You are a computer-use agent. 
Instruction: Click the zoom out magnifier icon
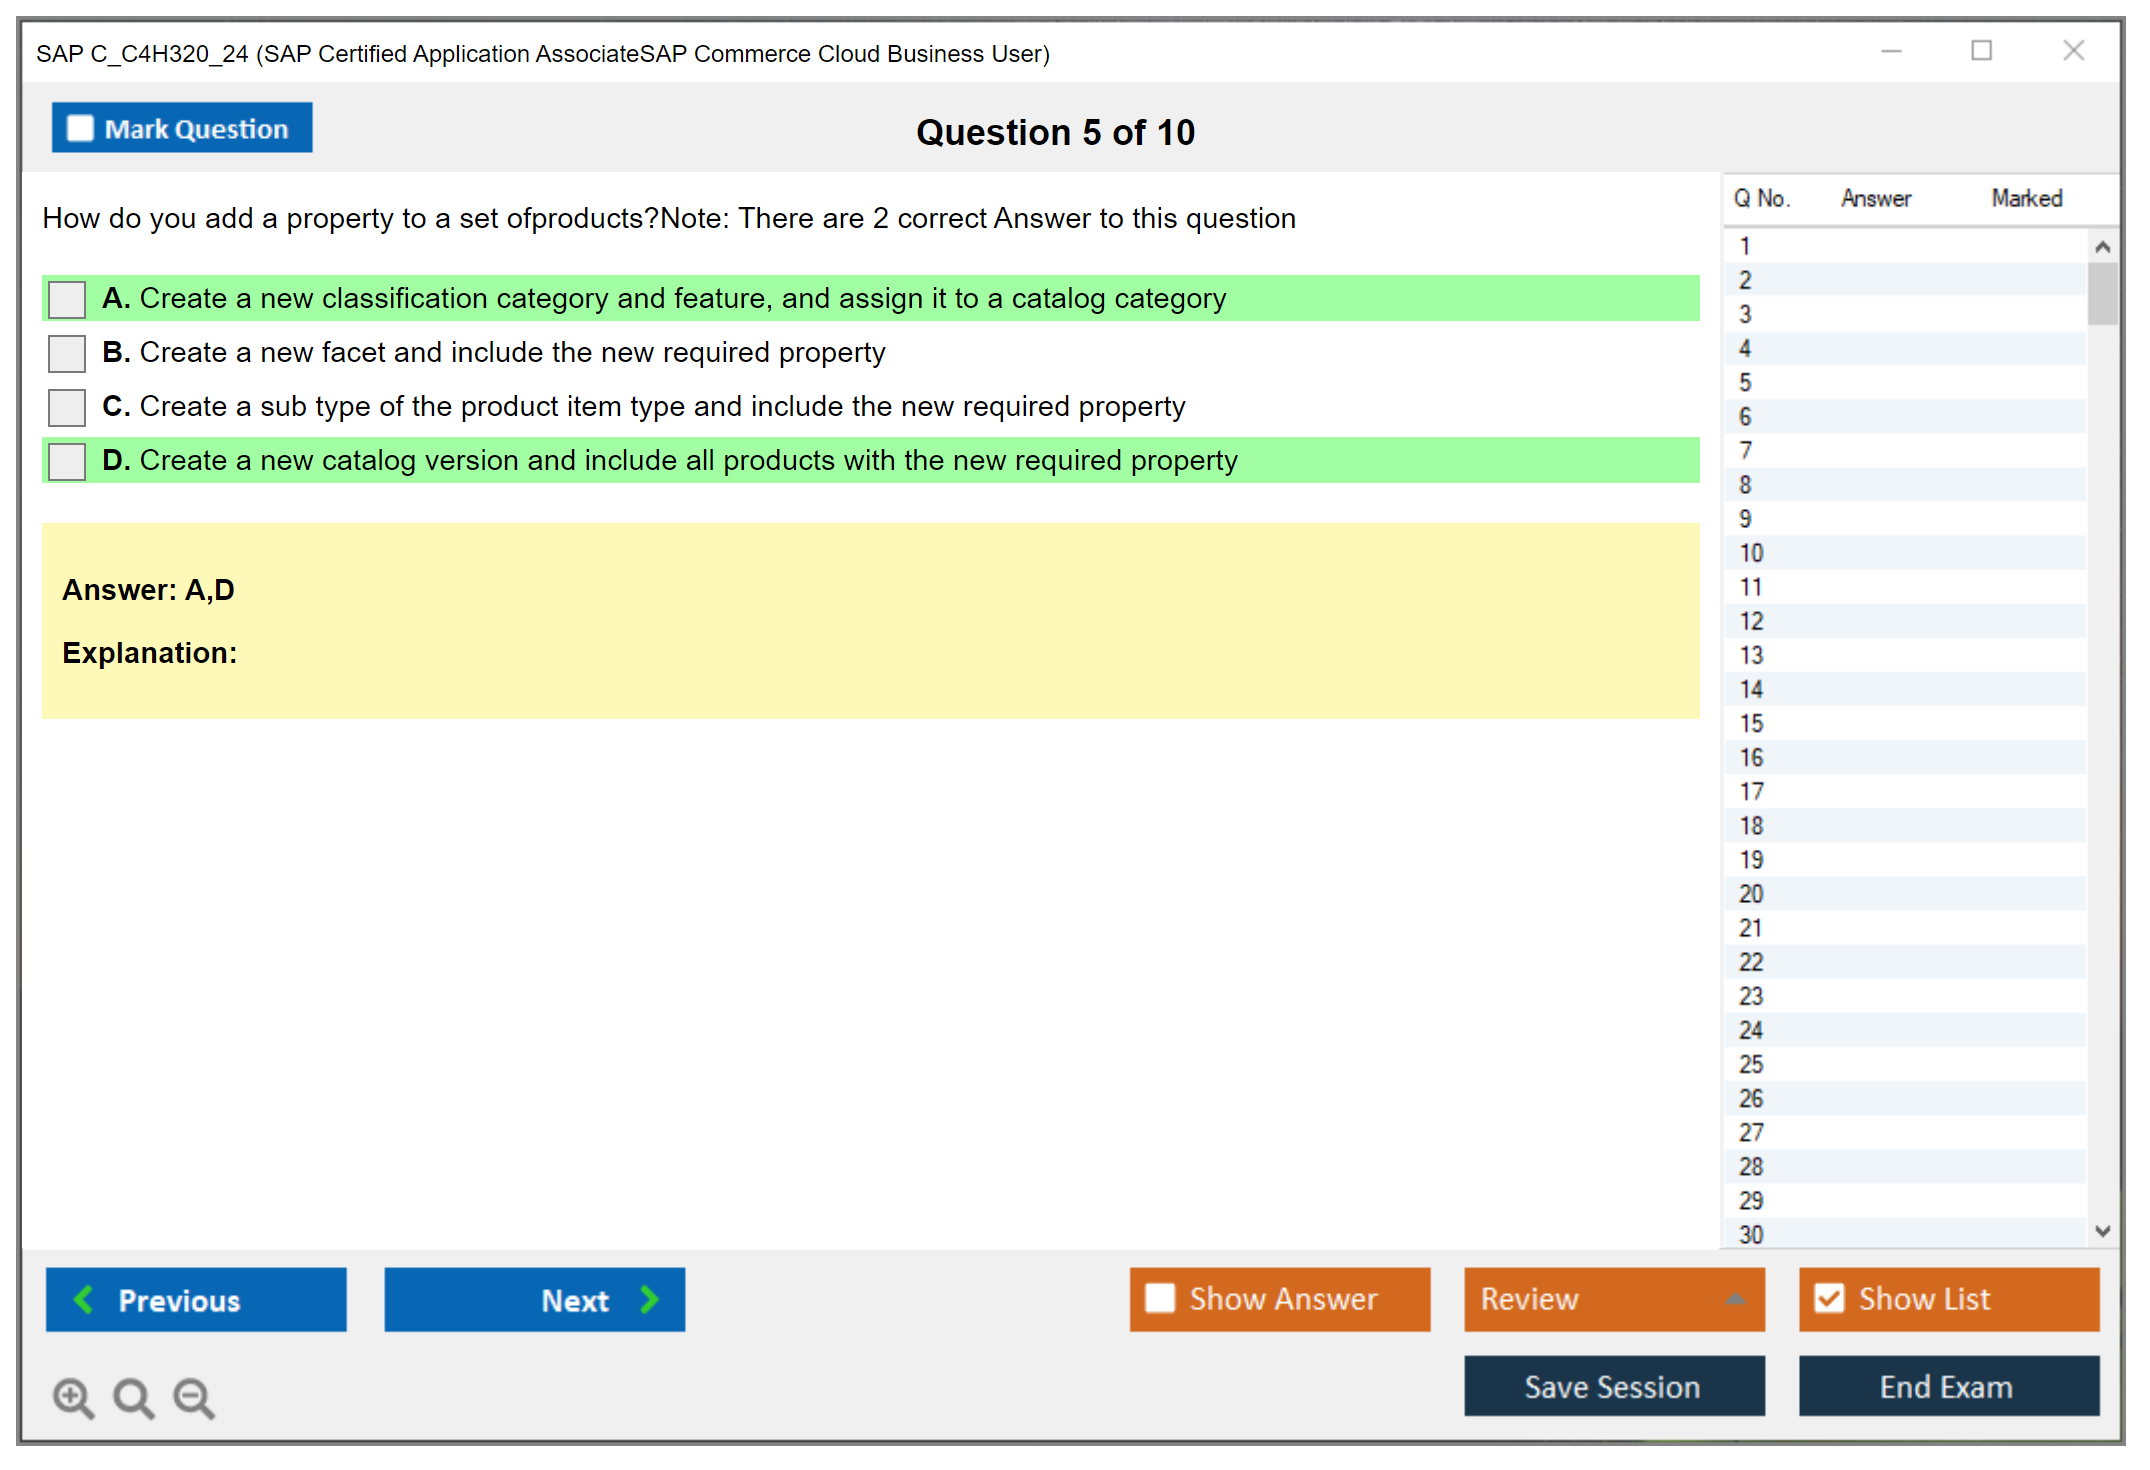[194, 1397]
